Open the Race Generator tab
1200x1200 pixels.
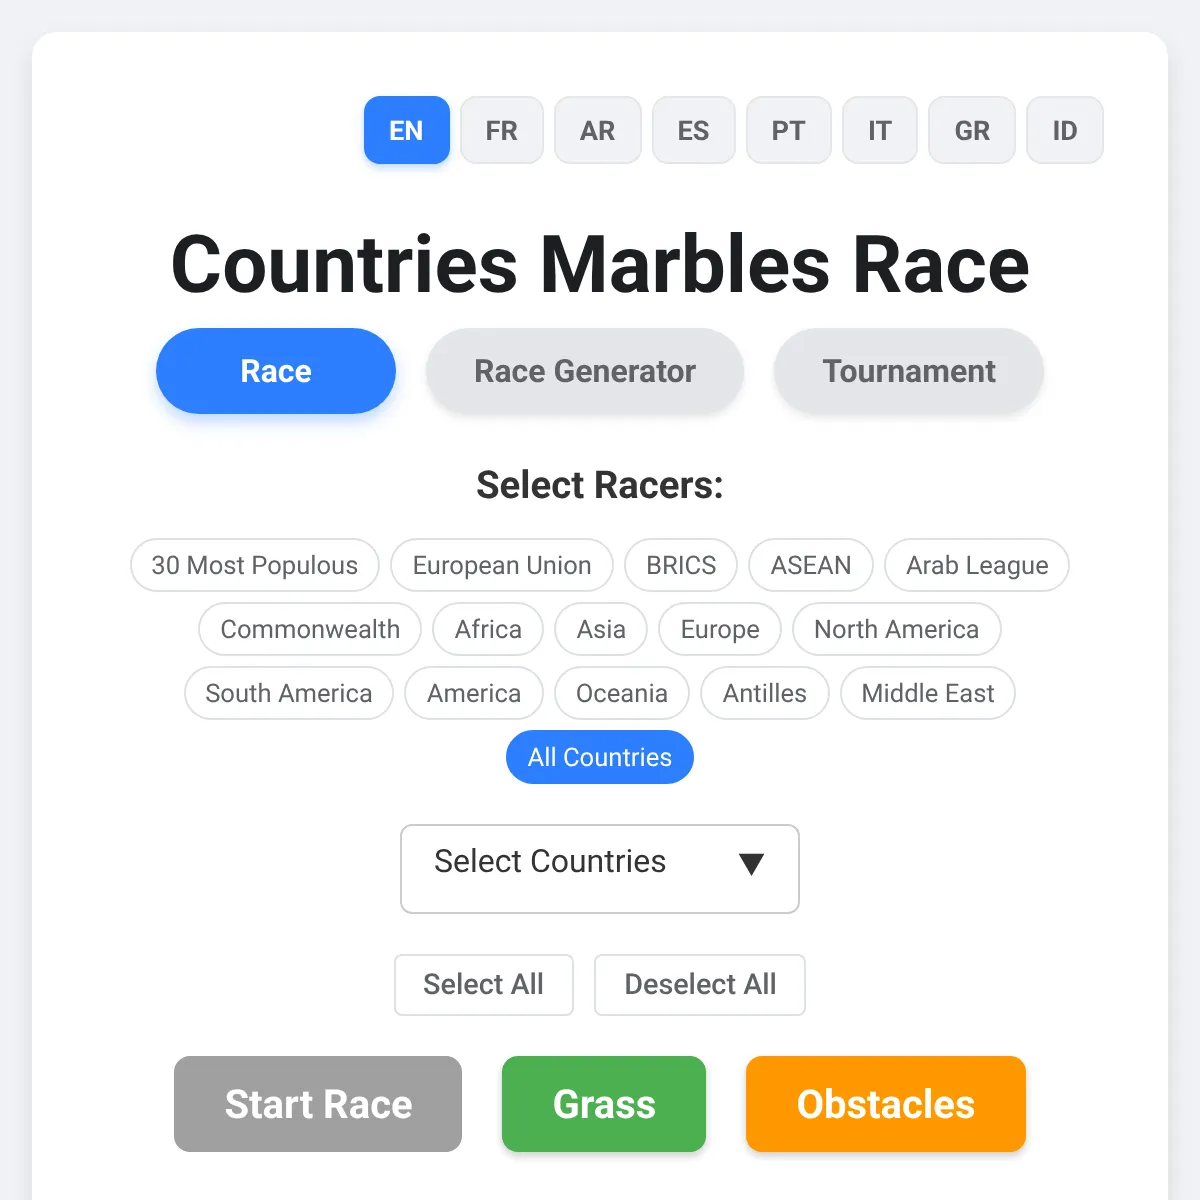[584, 371]
